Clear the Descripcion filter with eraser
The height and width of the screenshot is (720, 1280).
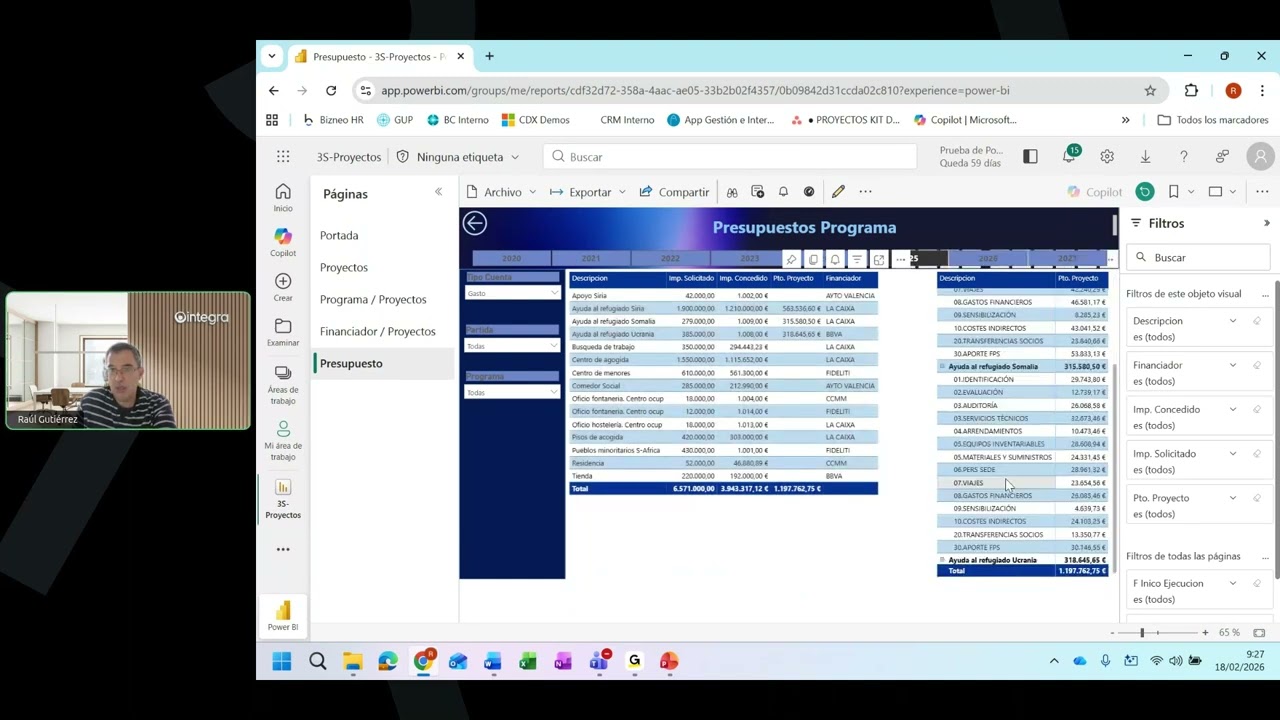1257,321
